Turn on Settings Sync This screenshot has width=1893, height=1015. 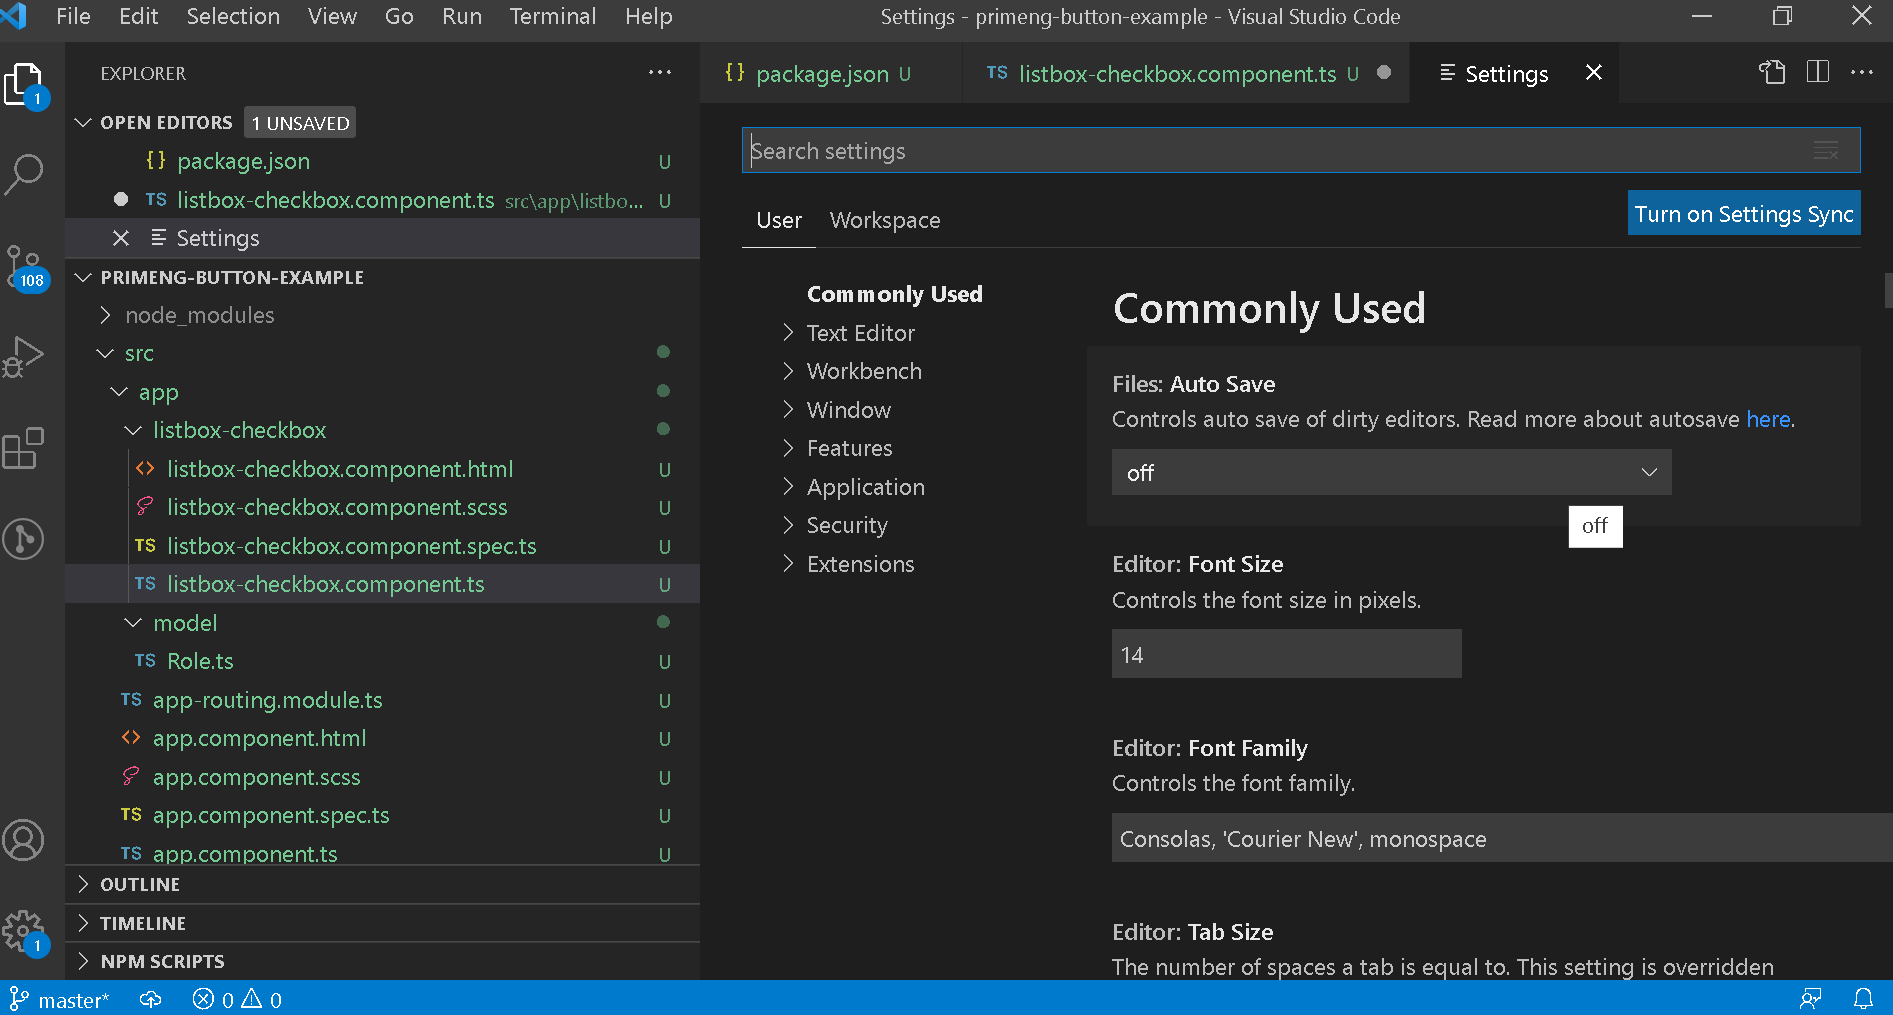coord(1744,213)
